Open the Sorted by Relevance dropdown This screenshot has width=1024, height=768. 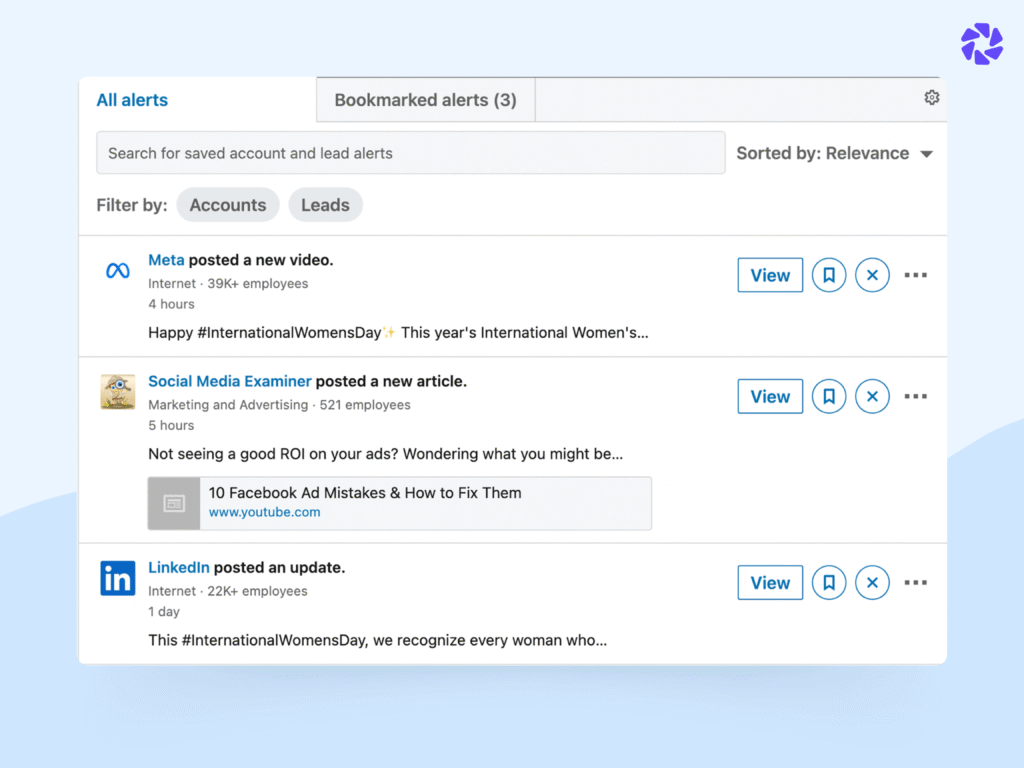(836, 153)
